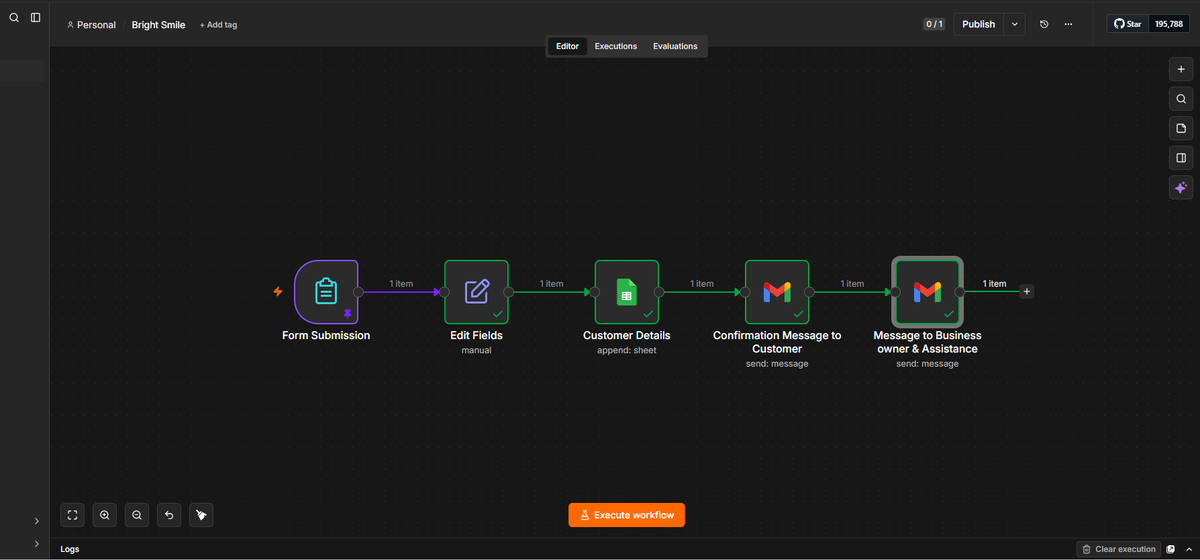Click '1 item' label after Form Submission
1200x560 pixels.
tap(401, 284)
